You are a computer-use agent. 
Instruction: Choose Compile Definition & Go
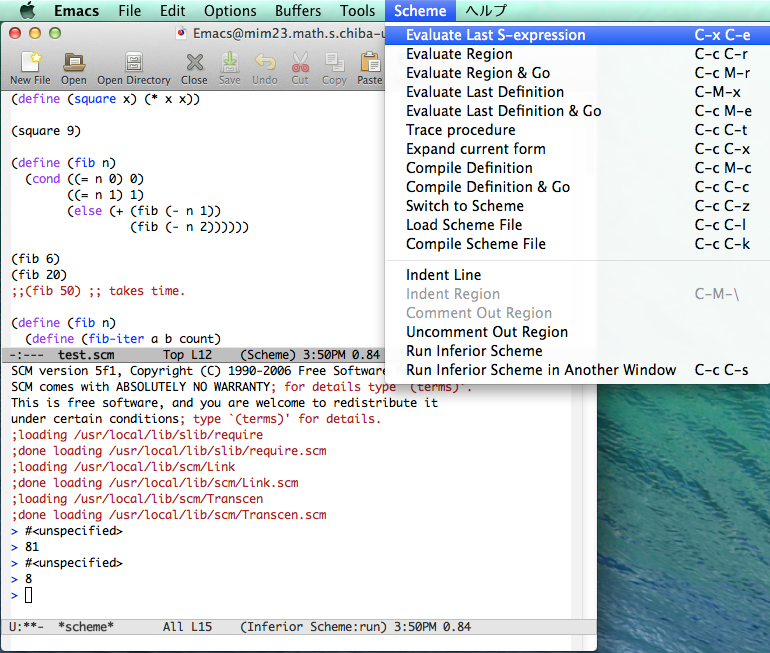click(578, 187)
